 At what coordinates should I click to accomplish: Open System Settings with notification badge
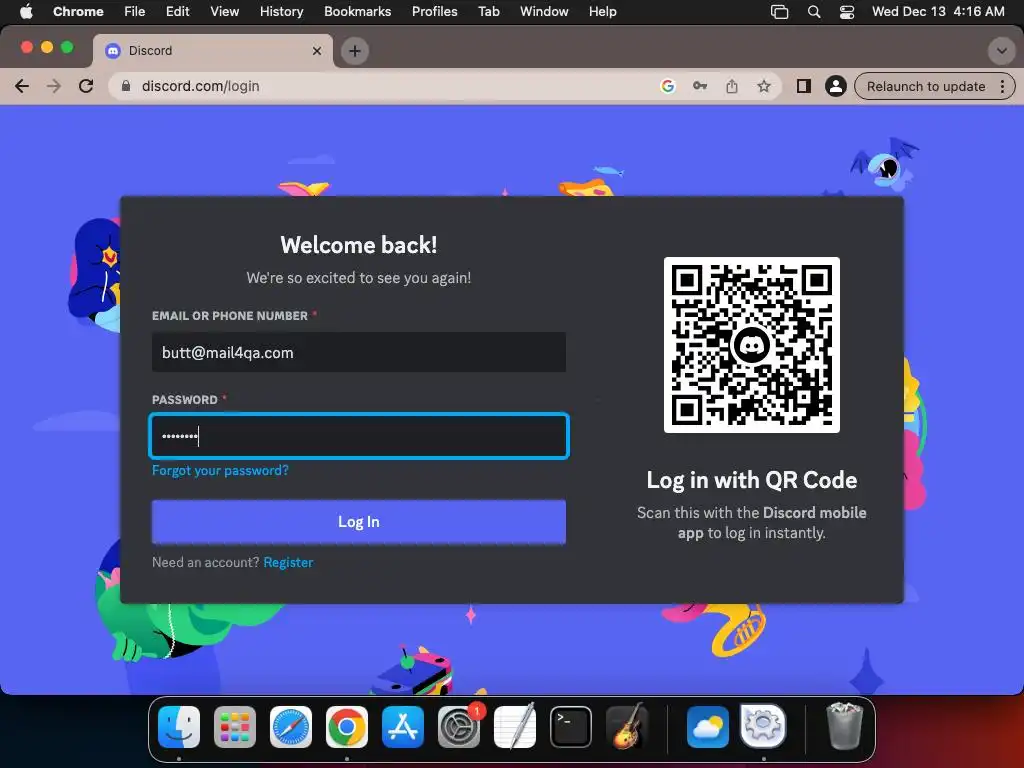(x=459, y=727)
